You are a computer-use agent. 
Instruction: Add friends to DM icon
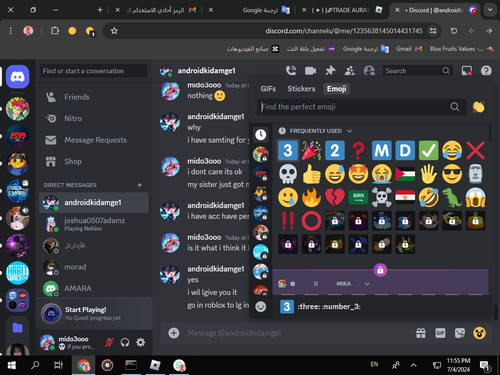350,71
